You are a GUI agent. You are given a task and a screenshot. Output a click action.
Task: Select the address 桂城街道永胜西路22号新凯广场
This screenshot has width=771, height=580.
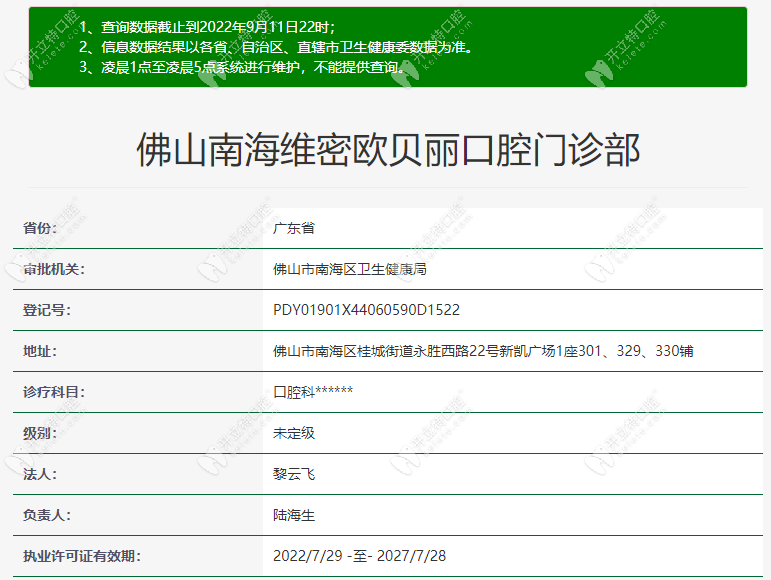483,351
